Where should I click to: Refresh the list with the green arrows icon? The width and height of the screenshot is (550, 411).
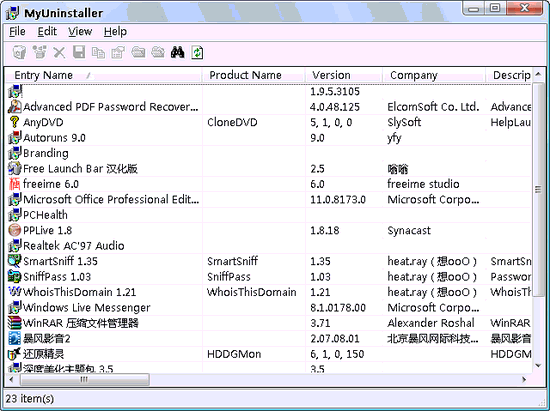[197, 53]
